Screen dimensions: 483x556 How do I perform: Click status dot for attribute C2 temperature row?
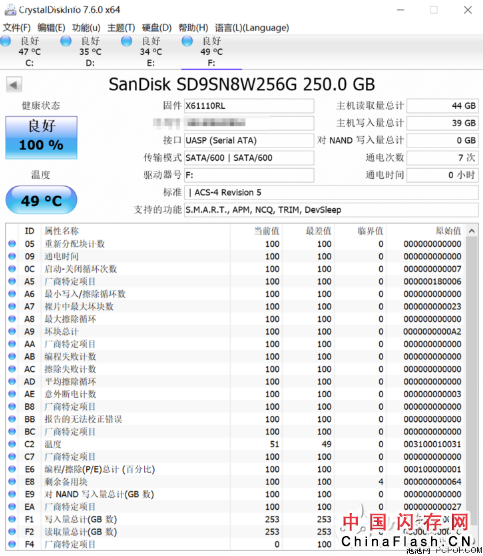[12, 444]
